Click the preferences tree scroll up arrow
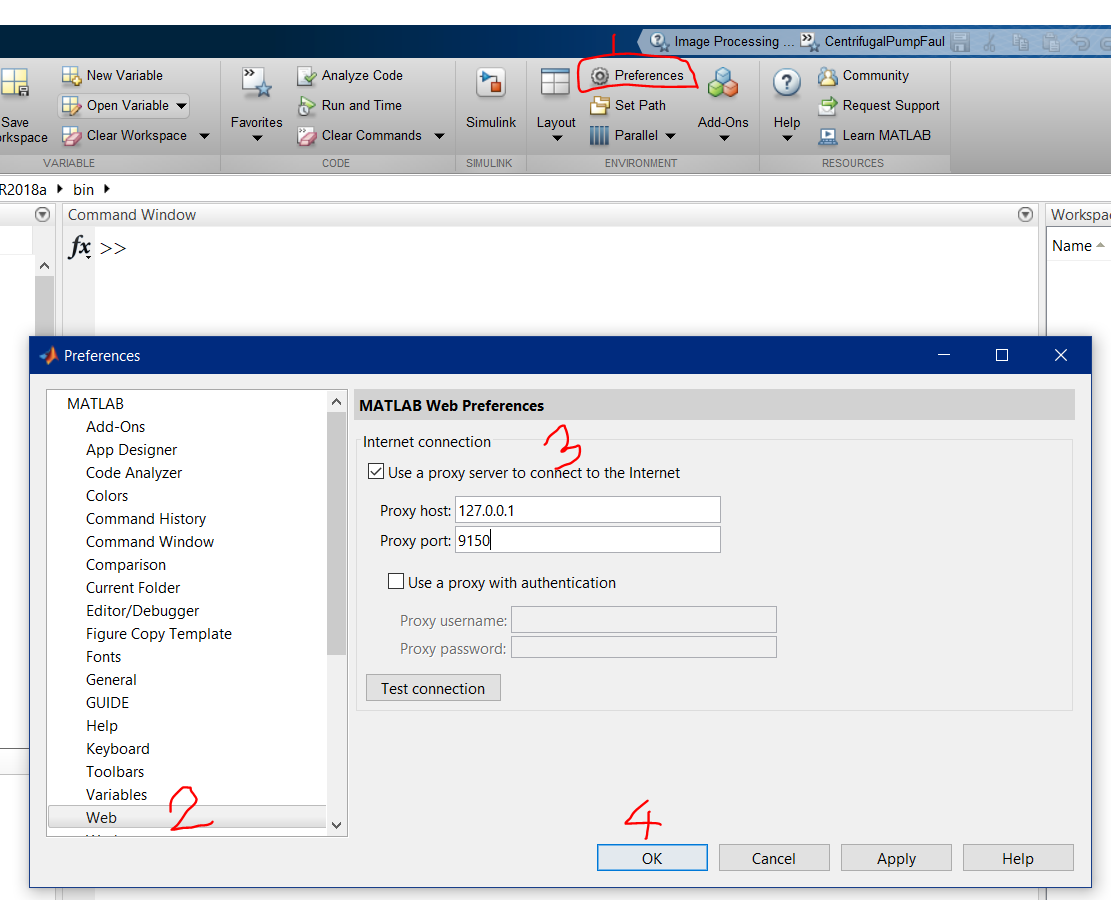1111x900 pixels. coord(337,402)
